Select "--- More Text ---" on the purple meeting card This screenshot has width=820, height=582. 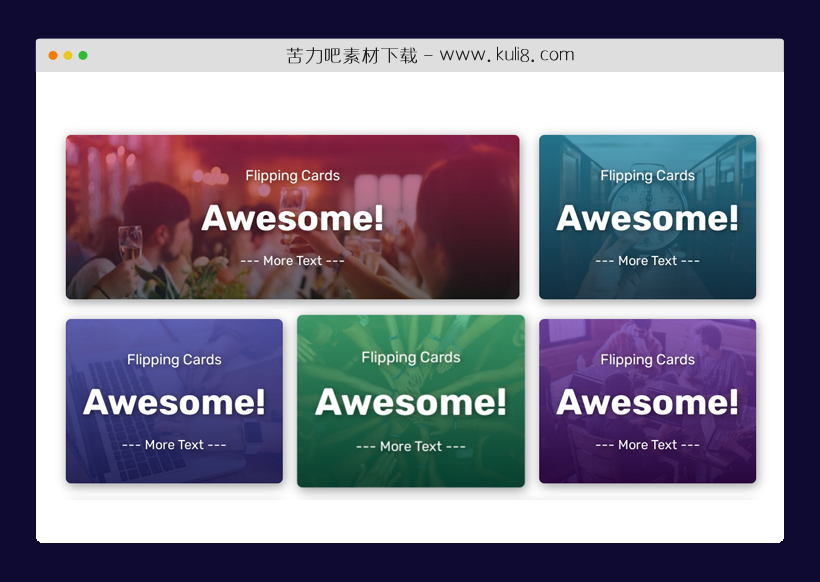tap(647, 445)
